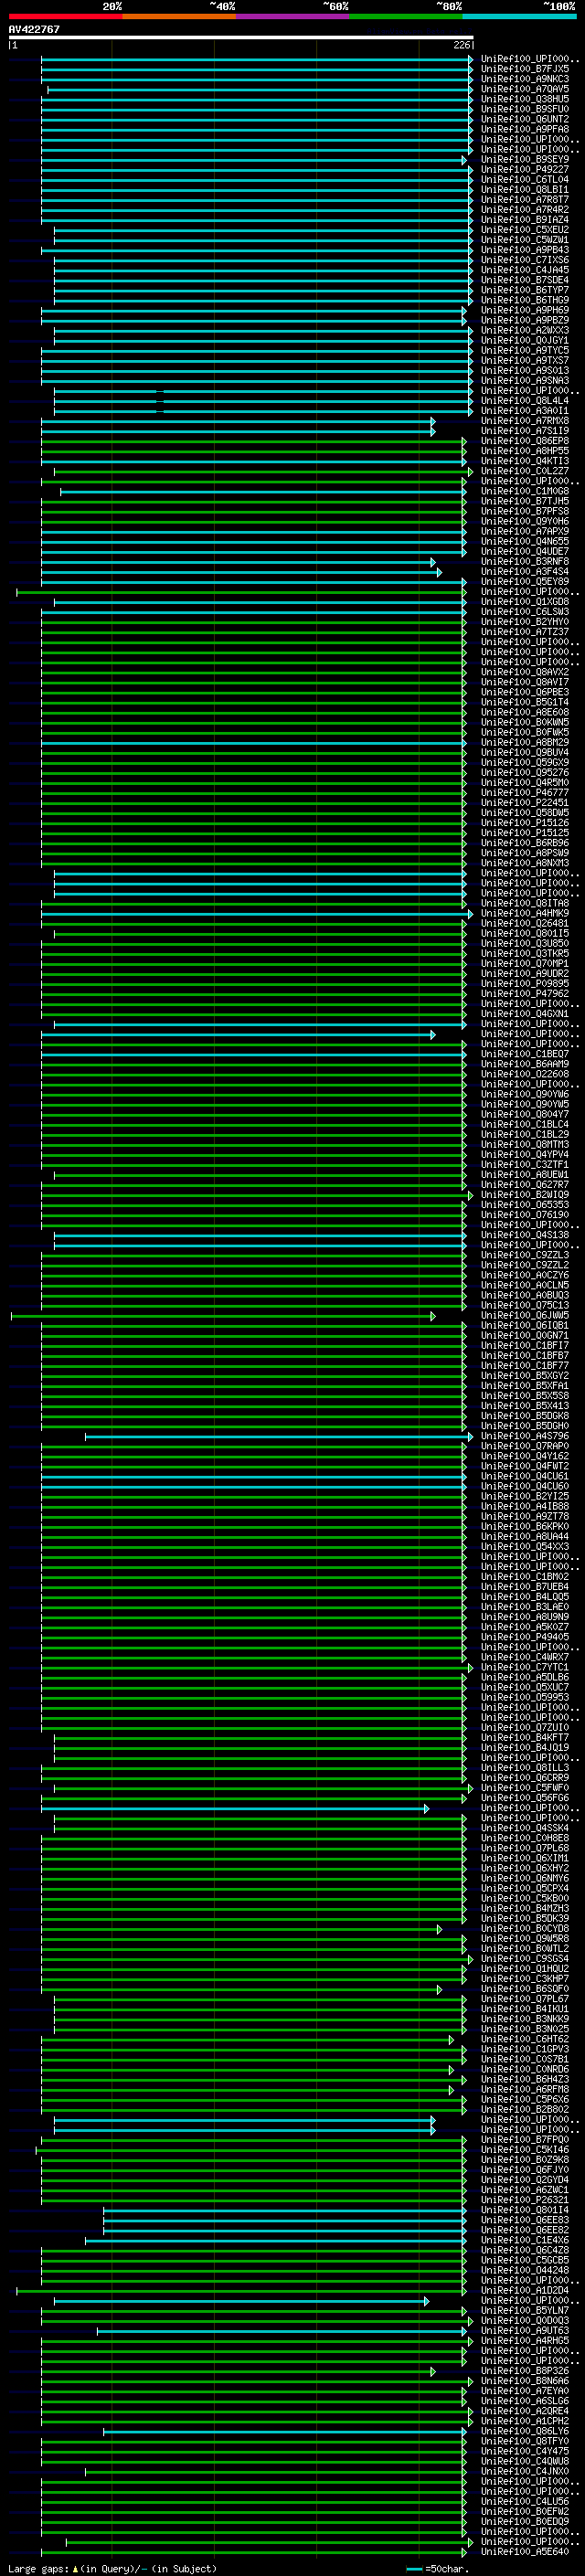The width and height of the screenshot is (585, 2576).
Task: Click label UniRef100_A8NXM3
Action: [x=525, y=864]
